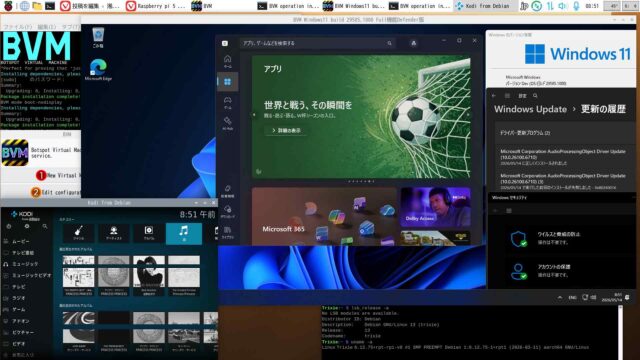Open Windows notification bell icon
The image size is (640, 360).
coord(627,298)
